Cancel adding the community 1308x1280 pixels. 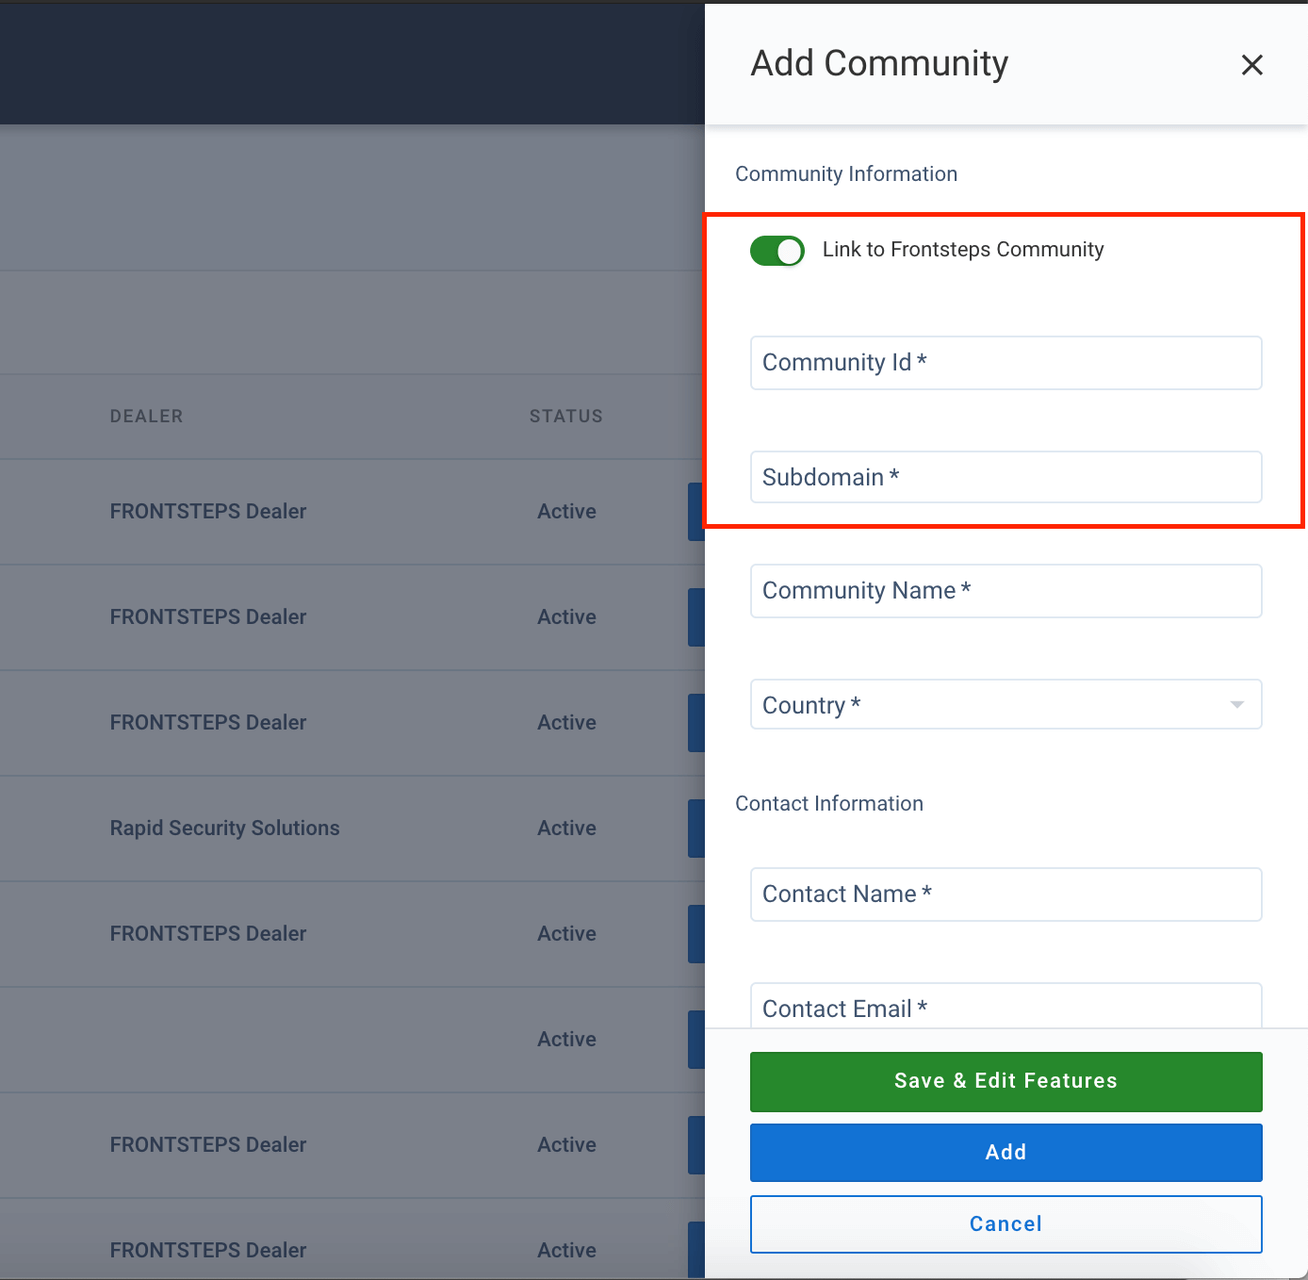point(1006,1224)
